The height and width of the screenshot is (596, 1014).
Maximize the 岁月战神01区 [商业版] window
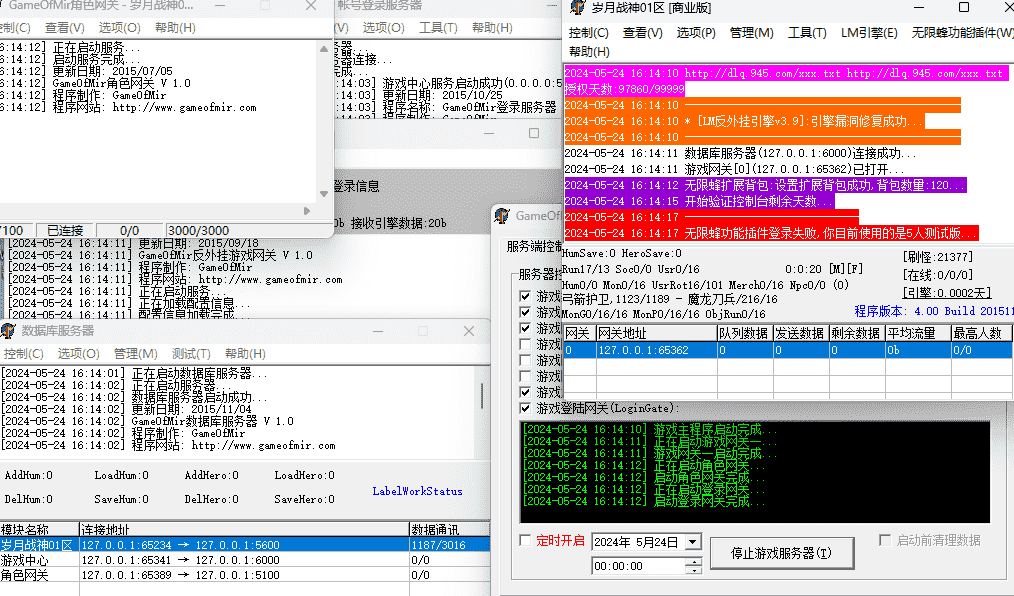click(x=964, y=8)
